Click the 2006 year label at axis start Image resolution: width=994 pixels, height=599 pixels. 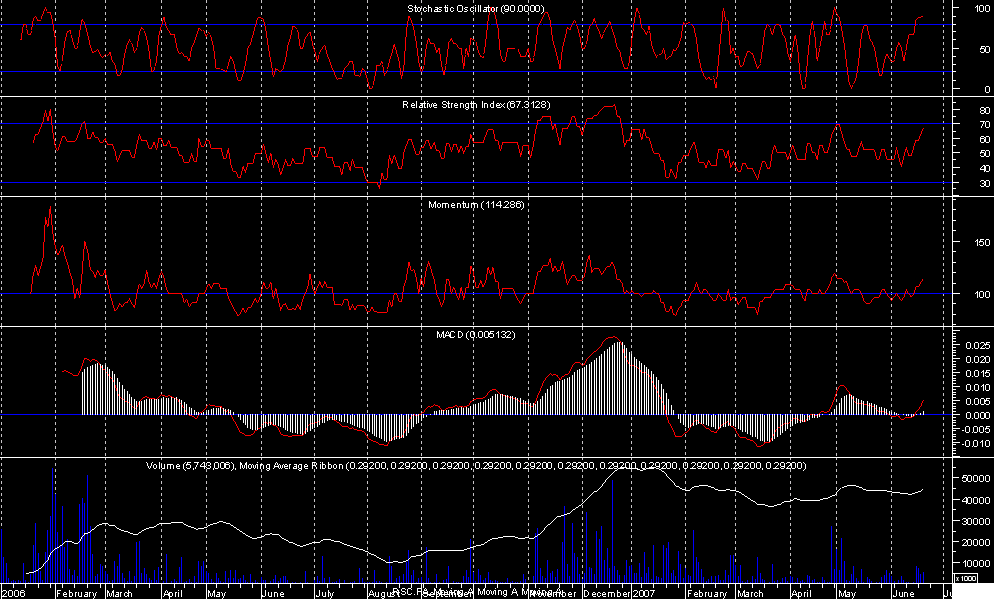[x=14, y=592]
